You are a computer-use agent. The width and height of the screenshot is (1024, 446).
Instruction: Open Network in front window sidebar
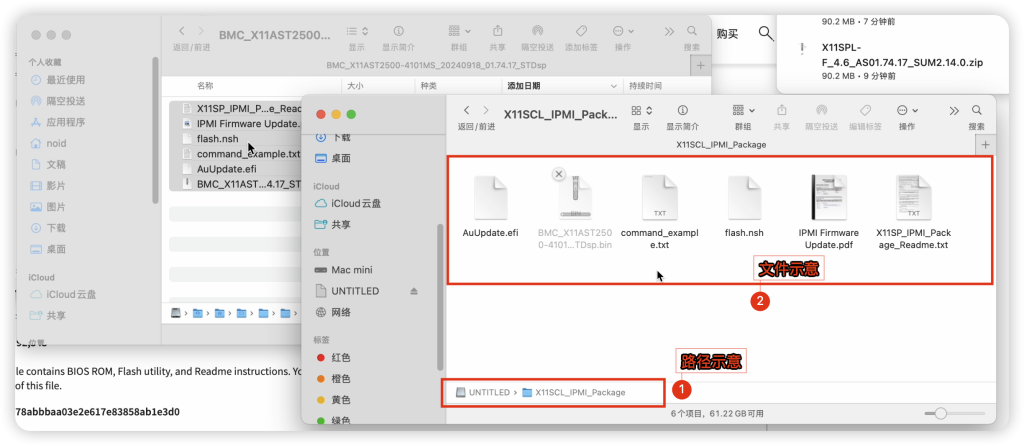click(332, 312)
